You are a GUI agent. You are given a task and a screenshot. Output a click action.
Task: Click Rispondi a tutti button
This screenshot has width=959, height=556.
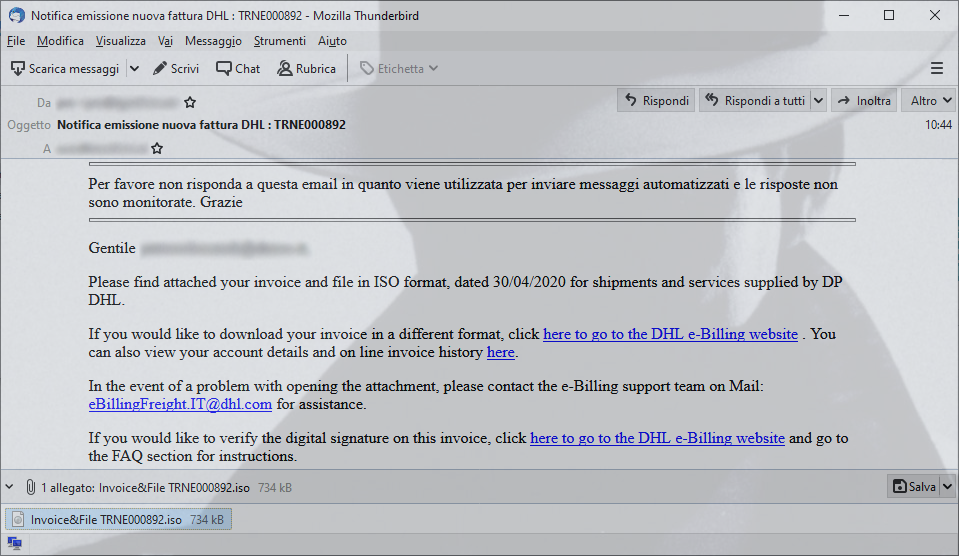pyautogui.click(x=755, y=100)
